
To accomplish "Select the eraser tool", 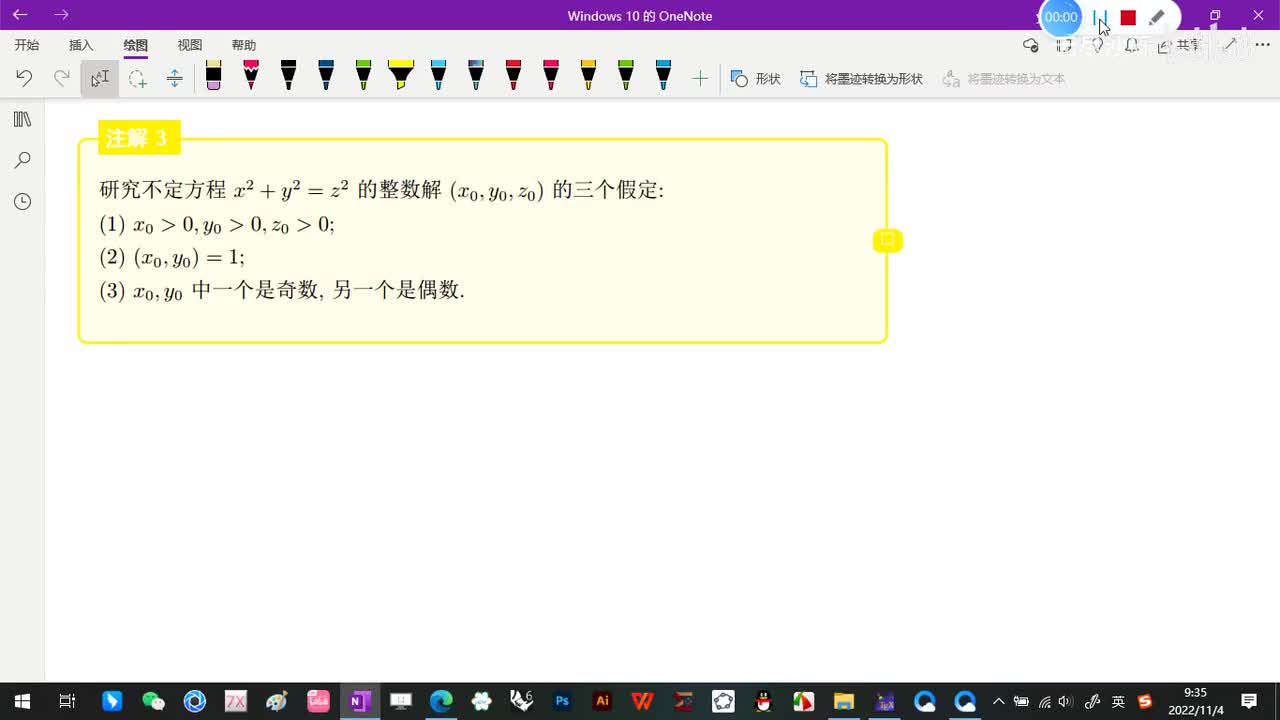I will 213,76.
